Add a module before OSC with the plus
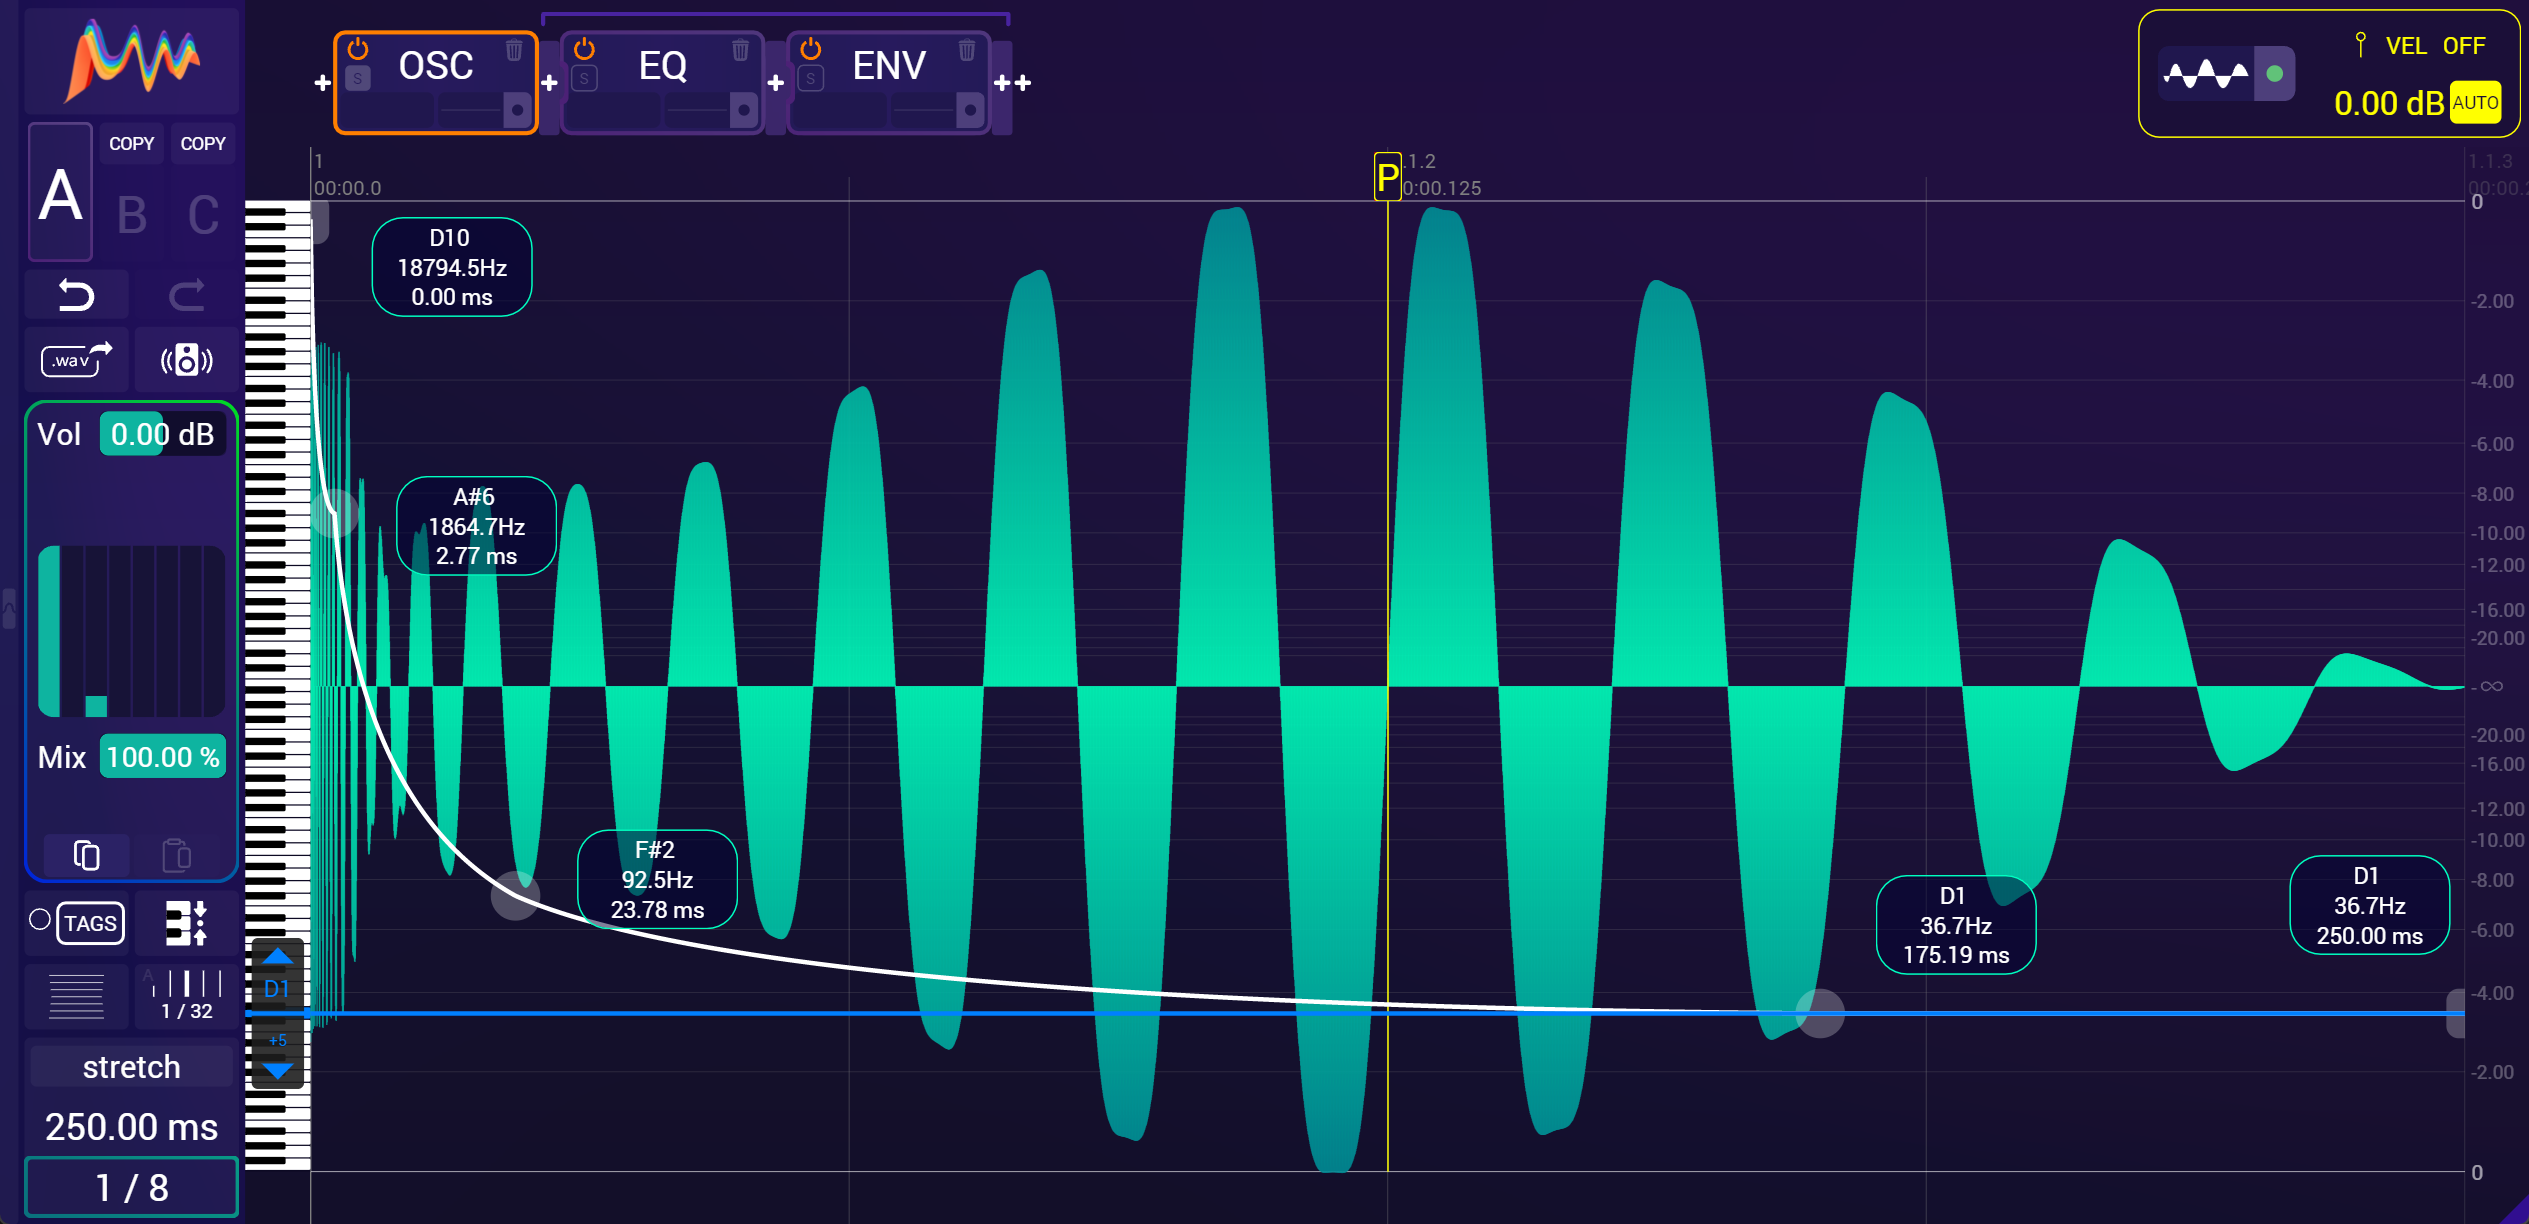 (x=322, y=83)
